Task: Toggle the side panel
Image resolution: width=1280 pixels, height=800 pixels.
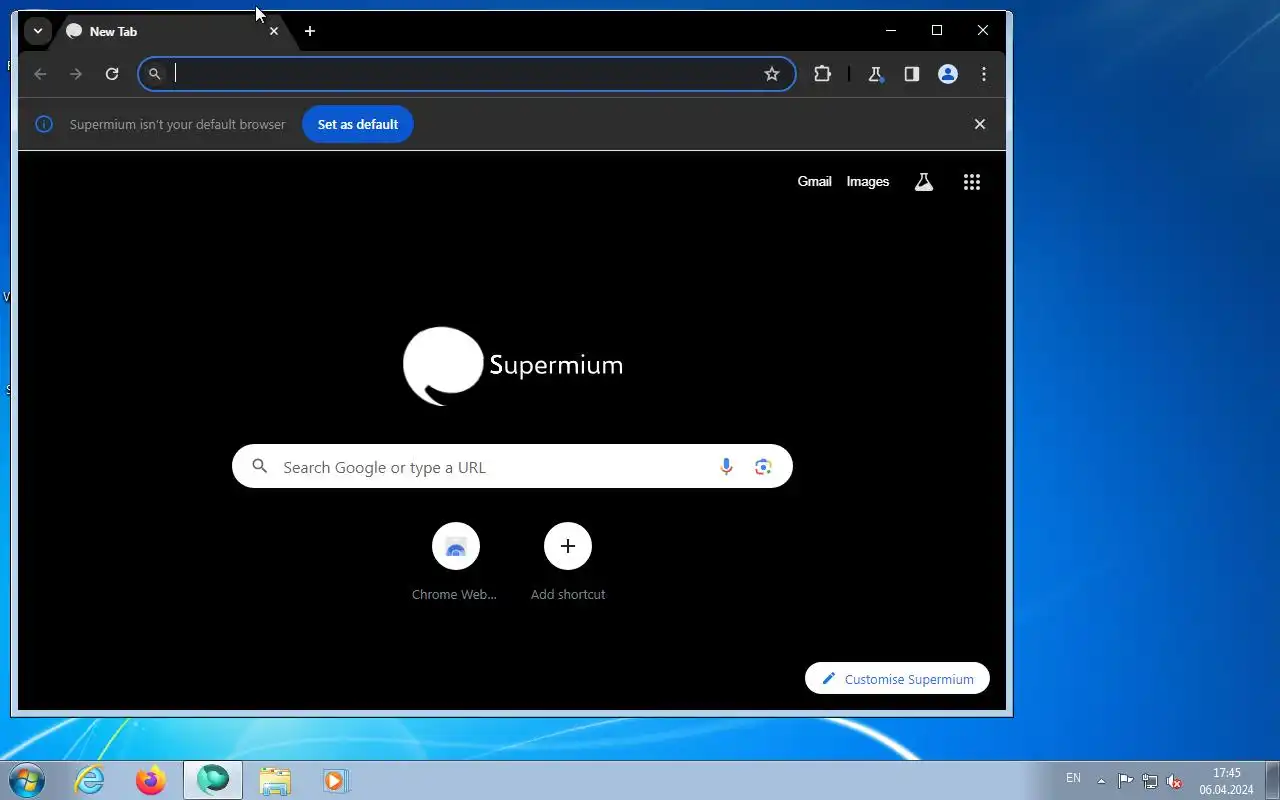Action: point(912,74)
